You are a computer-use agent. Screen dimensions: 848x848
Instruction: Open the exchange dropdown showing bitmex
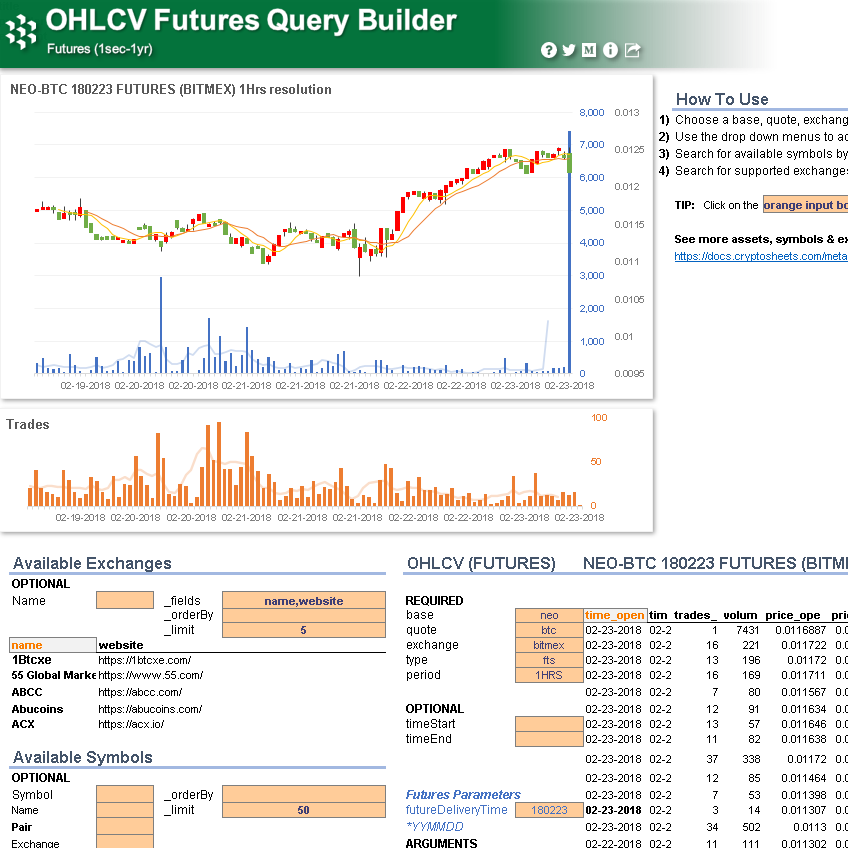[548, 645]
